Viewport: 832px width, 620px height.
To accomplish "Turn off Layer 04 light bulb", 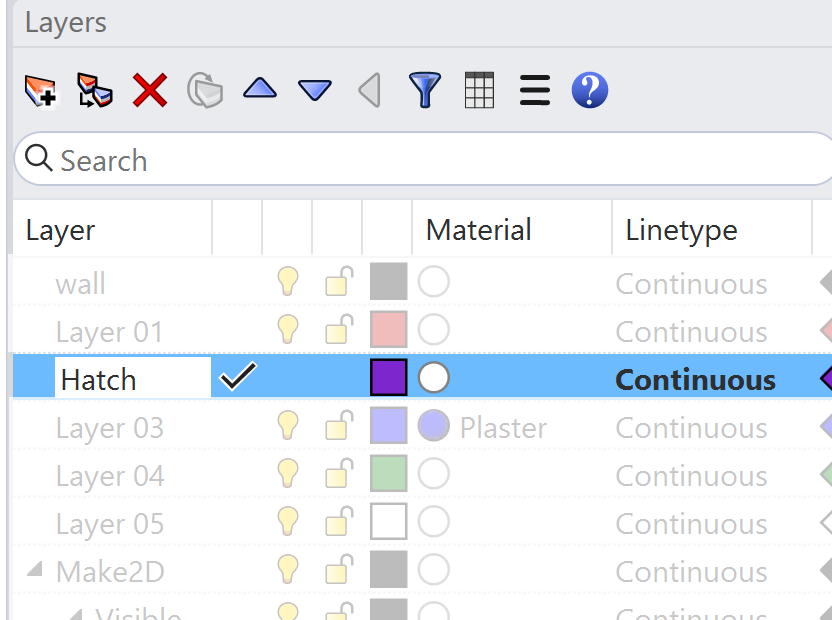I will [x=288, y=475].
